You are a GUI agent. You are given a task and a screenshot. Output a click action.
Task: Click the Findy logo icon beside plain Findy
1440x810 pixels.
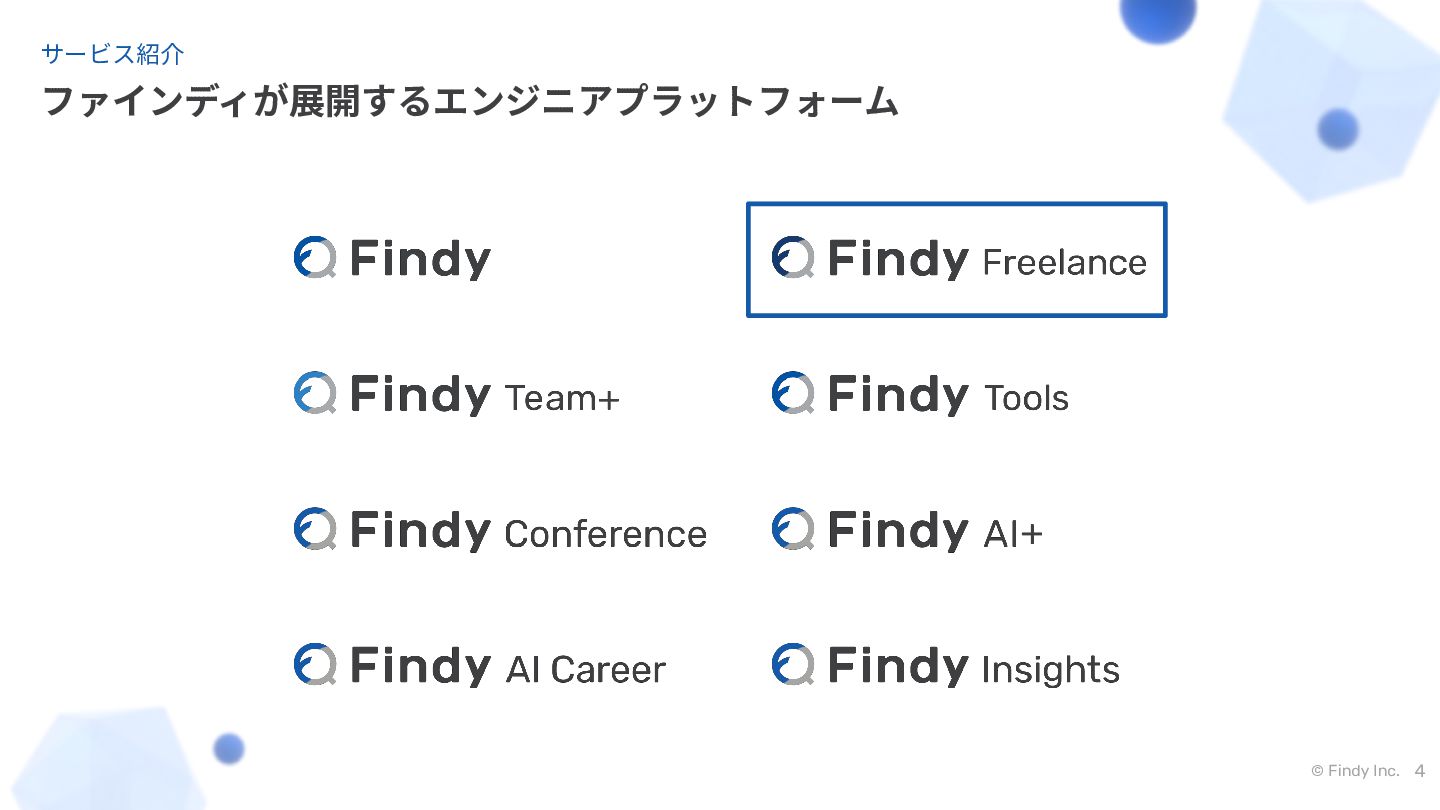pos(314,258)
